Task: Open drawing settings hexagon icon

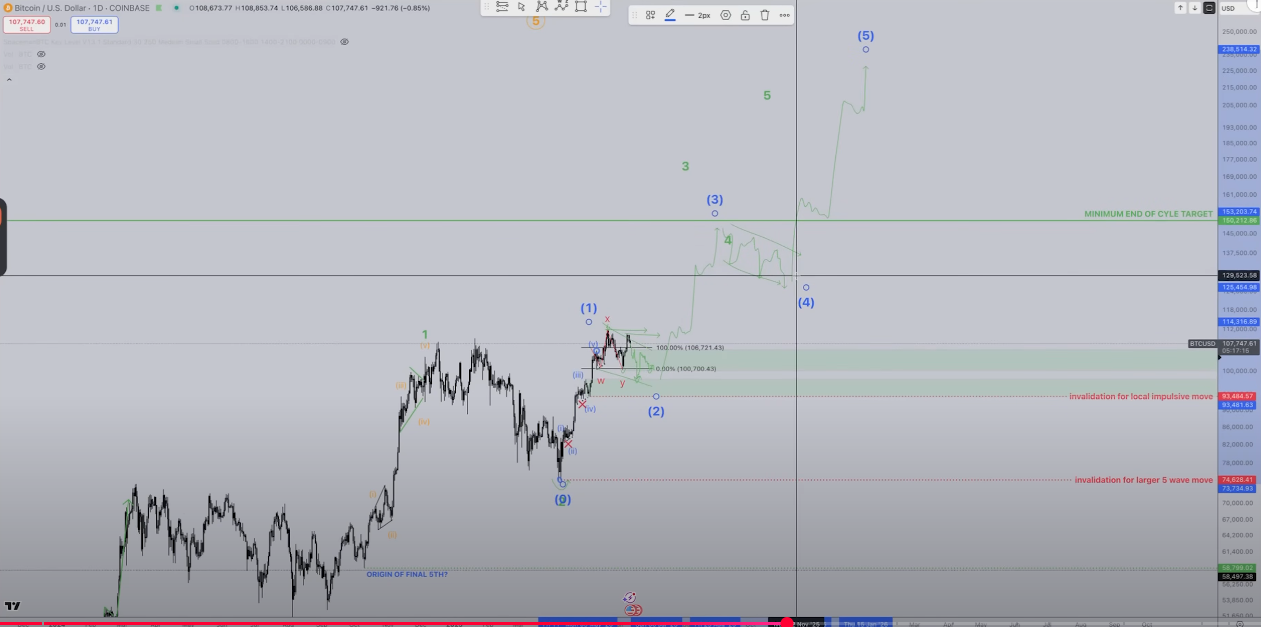Action: (x=726, y=15)
